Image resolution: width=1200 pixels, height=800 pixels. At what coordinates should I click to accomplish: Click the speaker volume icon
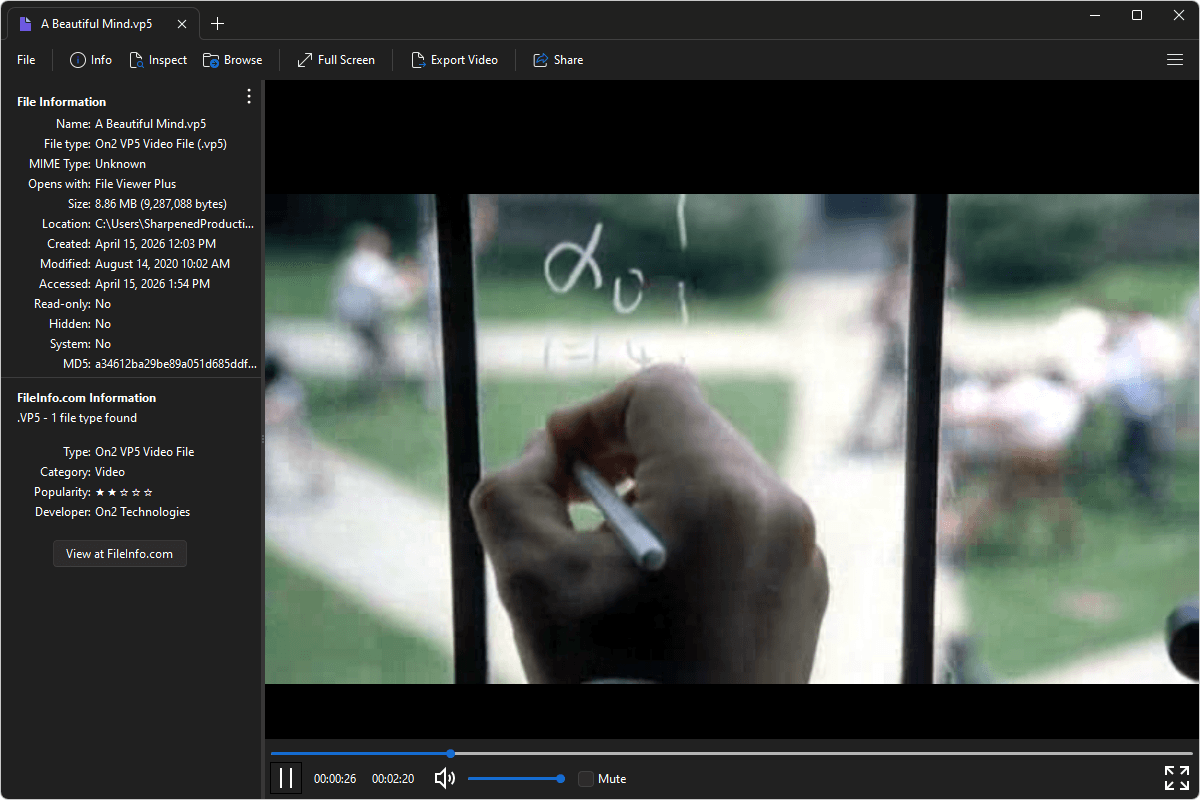pos(444,778)
